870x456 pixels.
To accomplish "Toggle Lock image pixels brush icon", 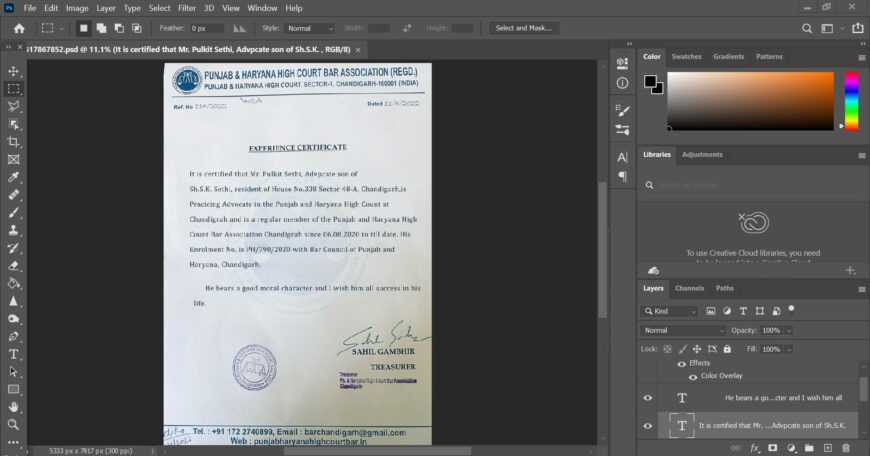I will point(682,349).
